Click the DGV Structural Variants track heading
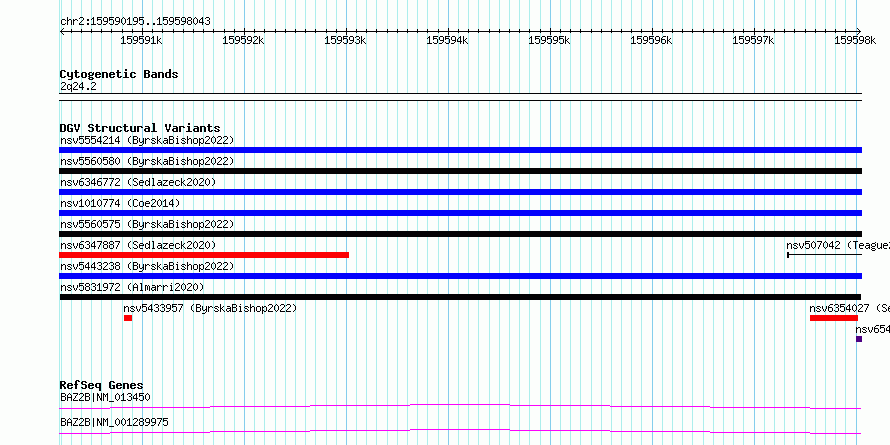 [140, 128]
